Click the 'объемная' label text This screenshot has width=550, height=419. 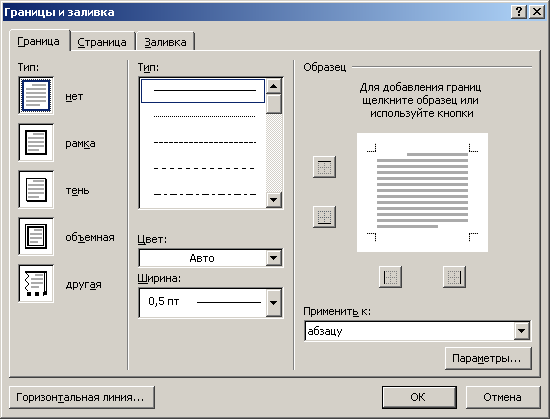pos(90,237)
